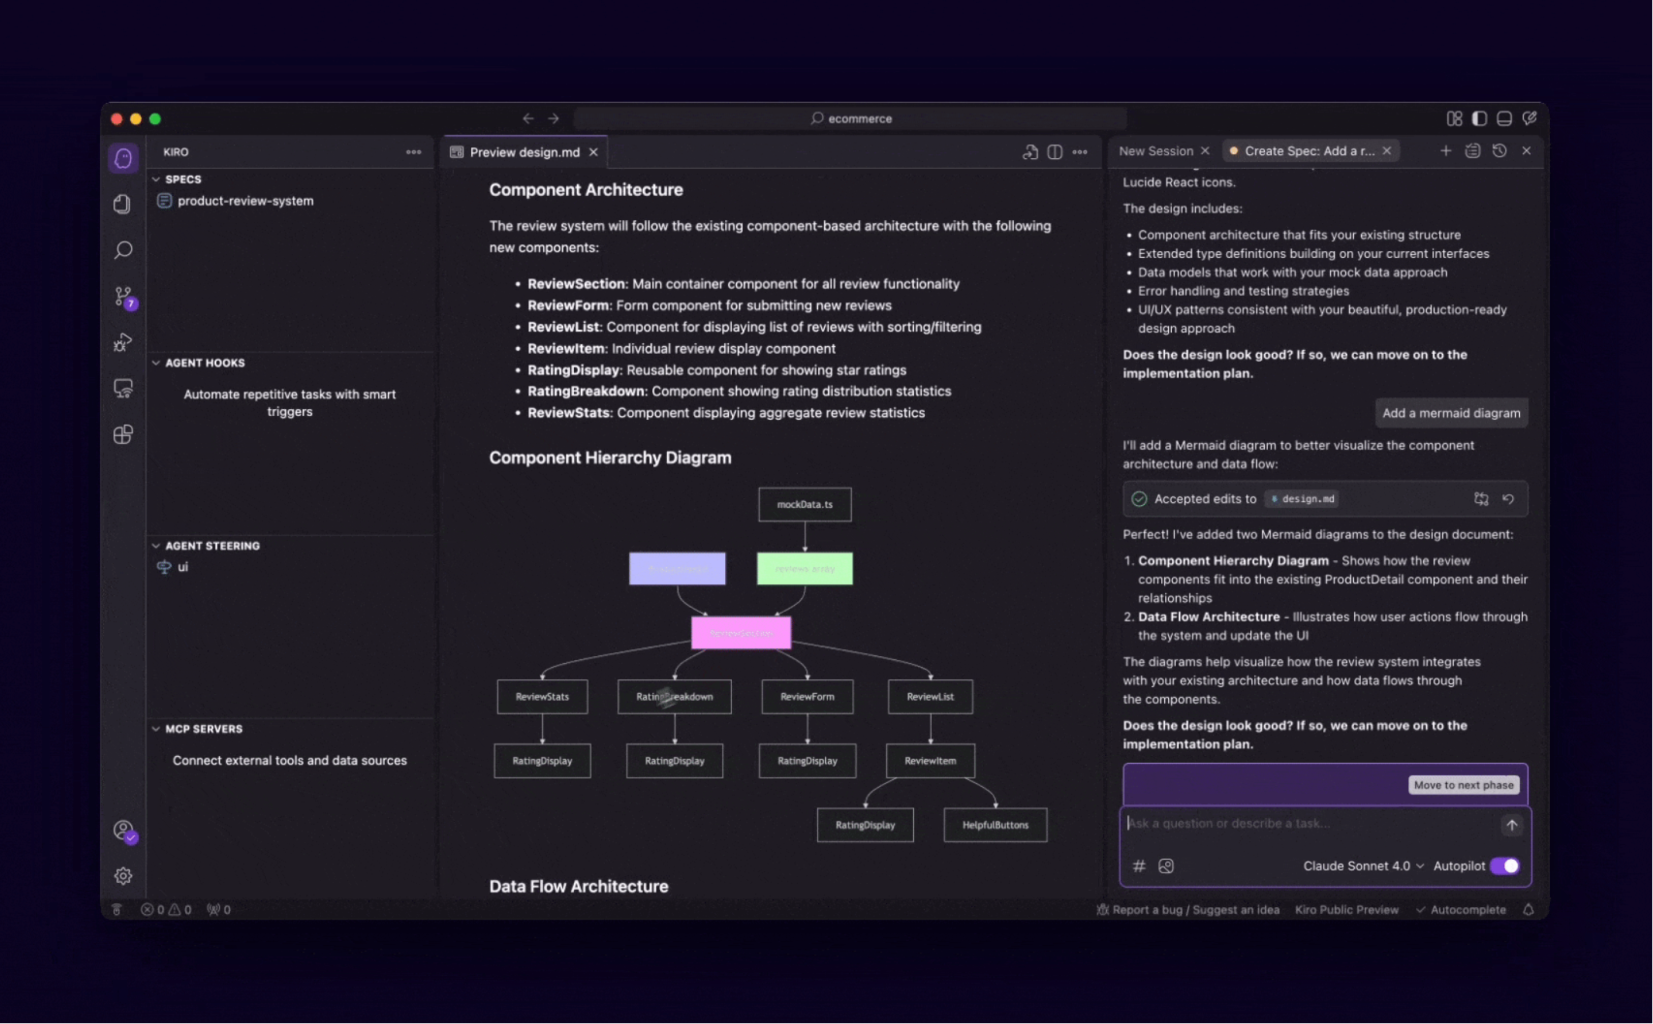Screen dimensions: 1653x1024
Task: Click the split editor icon
Action: tap(1055, 152)
